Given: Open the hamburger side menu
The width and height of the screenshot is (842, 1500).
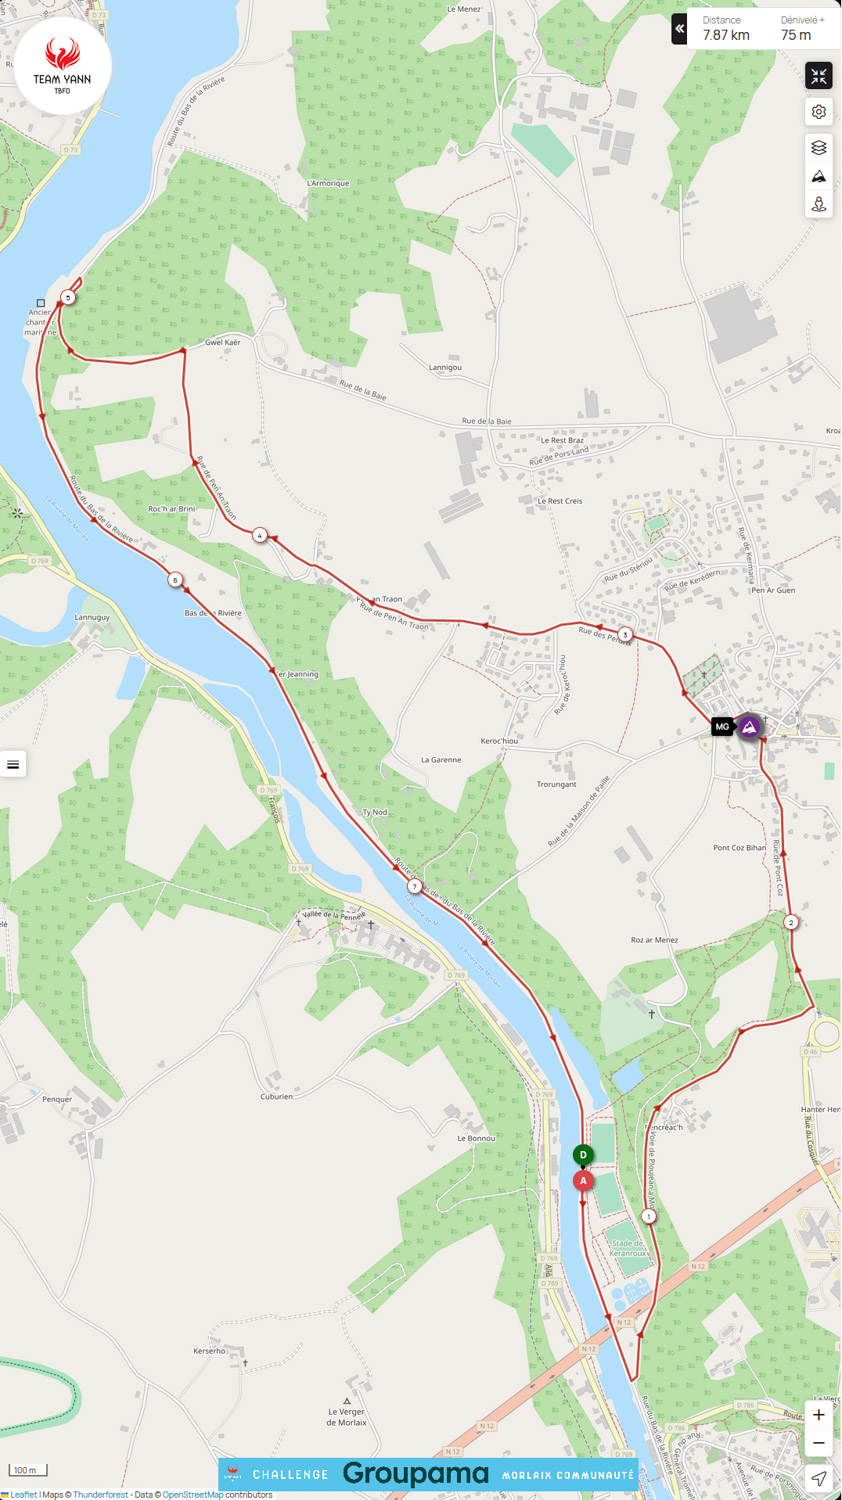Looking at the screenshot, I should coord(13,765).
